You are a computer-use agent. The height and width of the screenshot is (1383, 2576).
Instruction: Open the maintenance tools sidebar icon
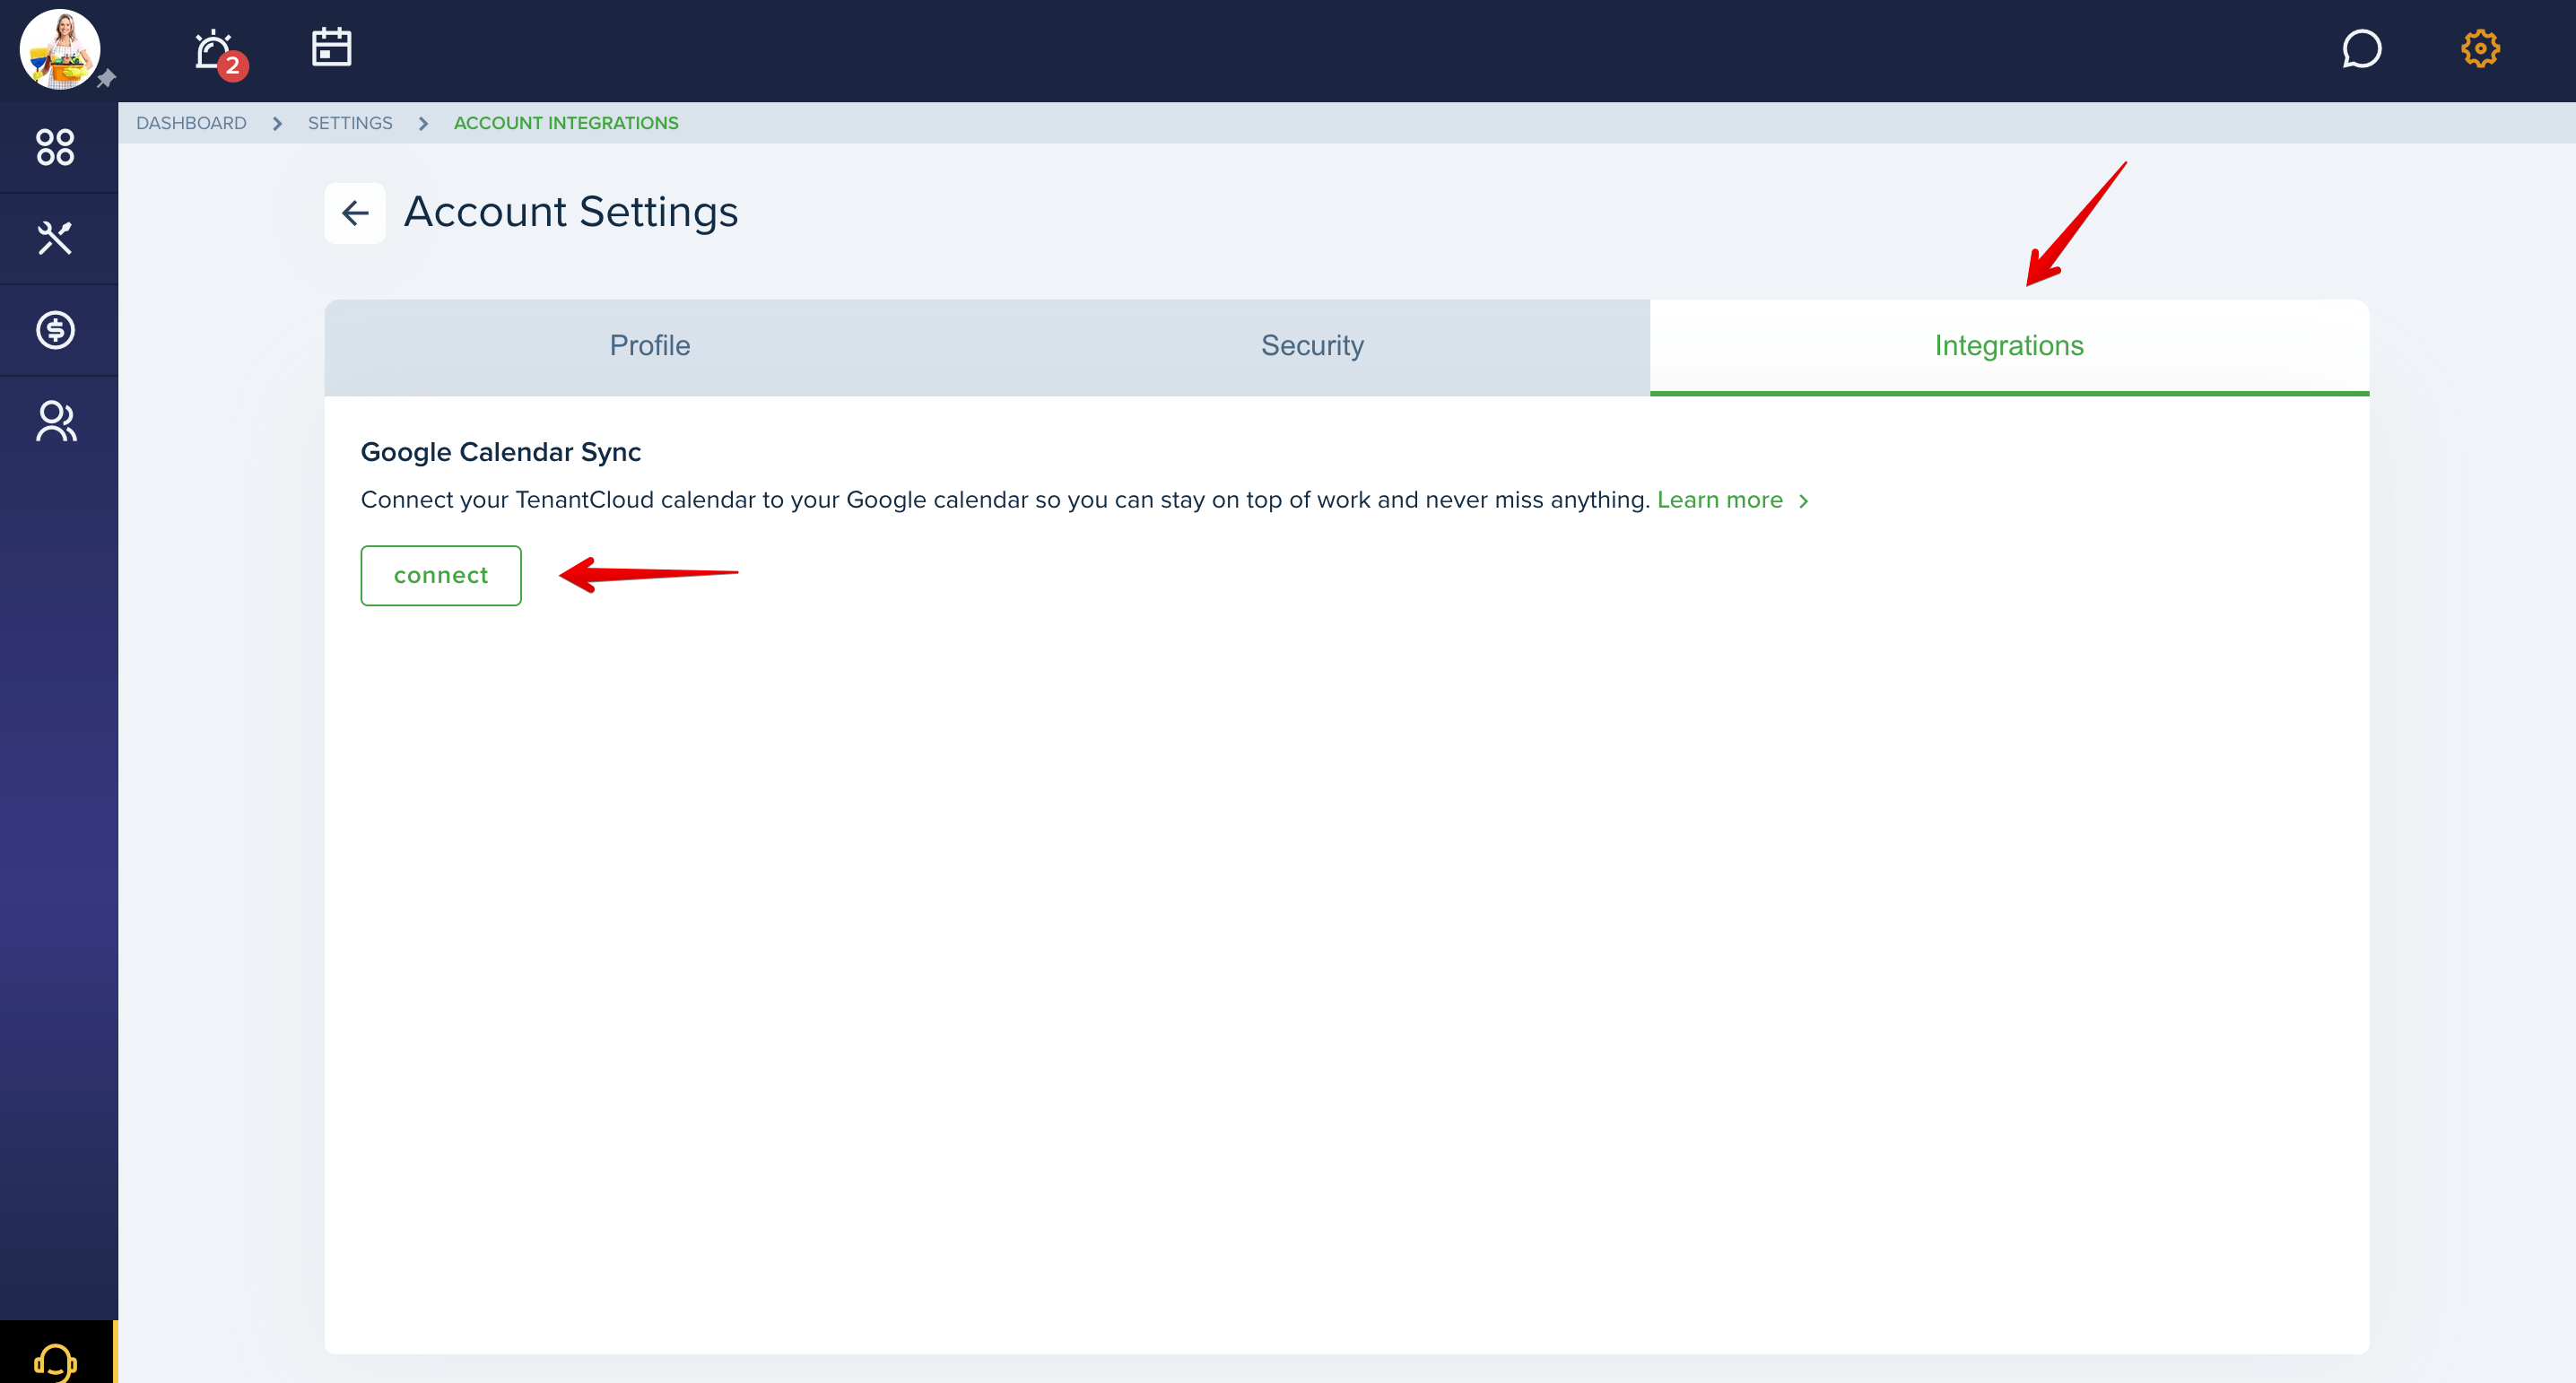coord(55,238)
